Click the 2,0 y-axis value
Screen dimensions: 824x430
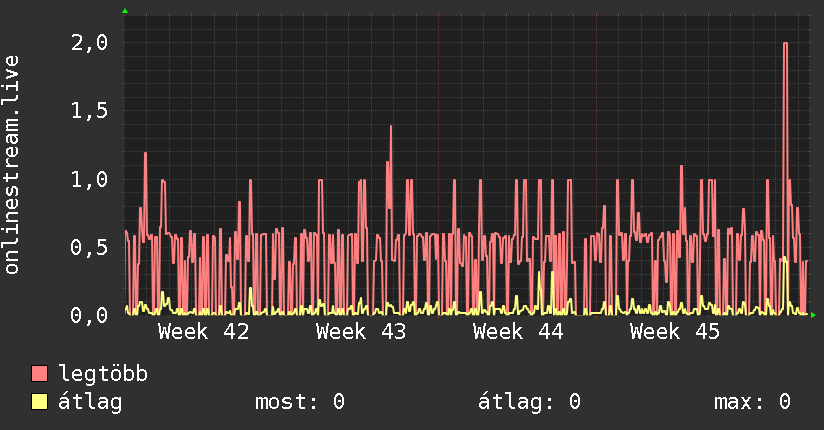[89, 43]
